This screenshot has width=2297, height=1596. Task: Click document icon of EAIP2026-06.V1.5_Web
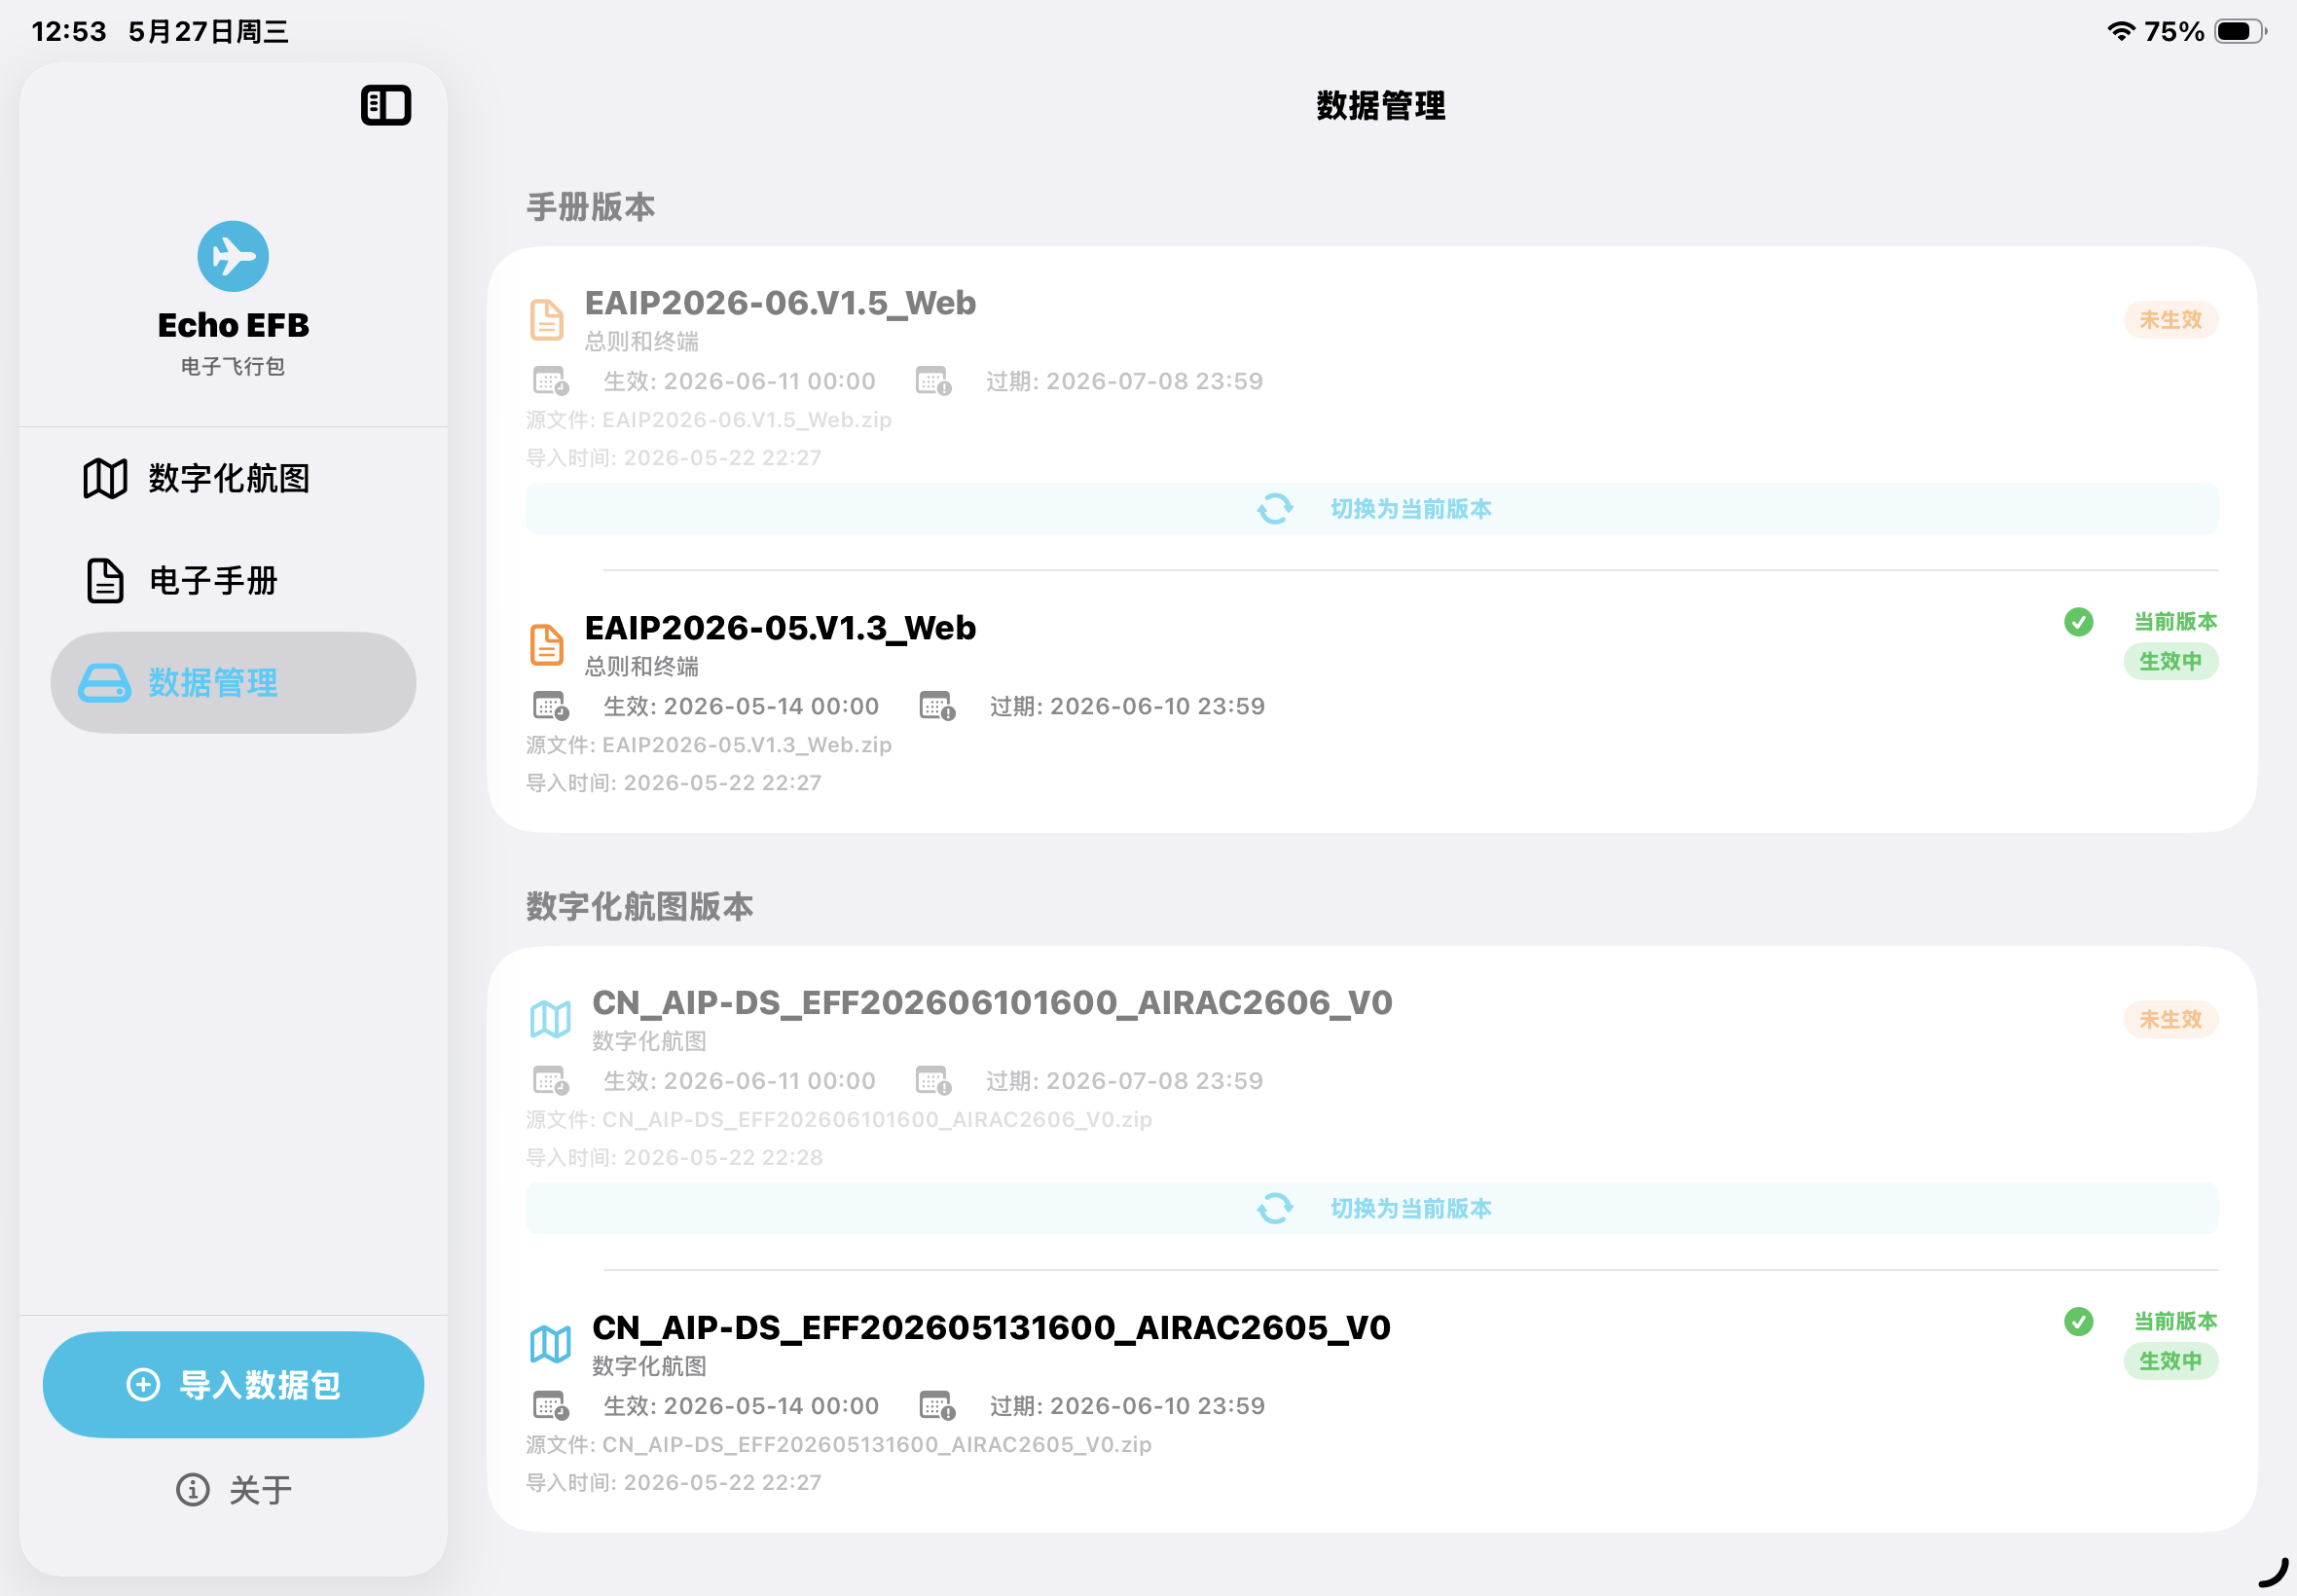point(546,320)
